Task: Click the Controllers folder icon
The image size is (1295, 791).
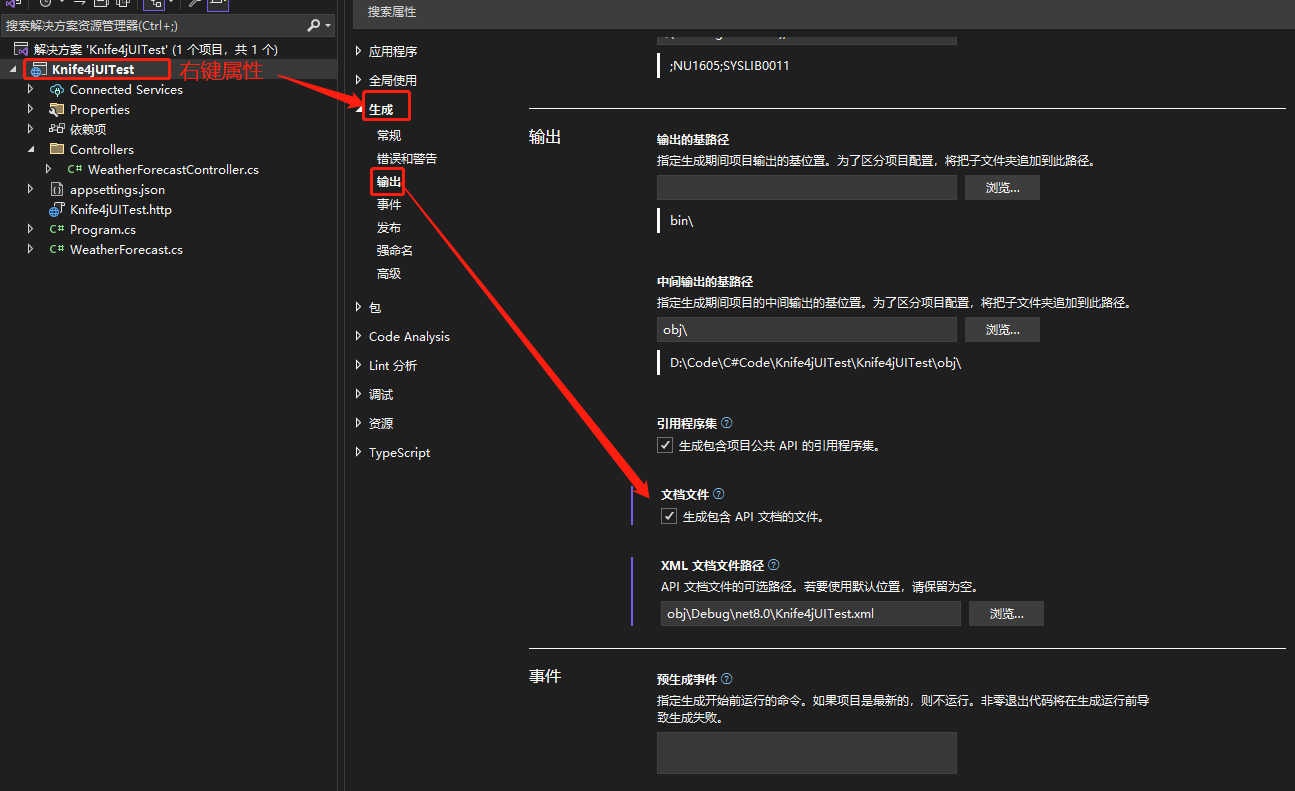Action: 57,149
